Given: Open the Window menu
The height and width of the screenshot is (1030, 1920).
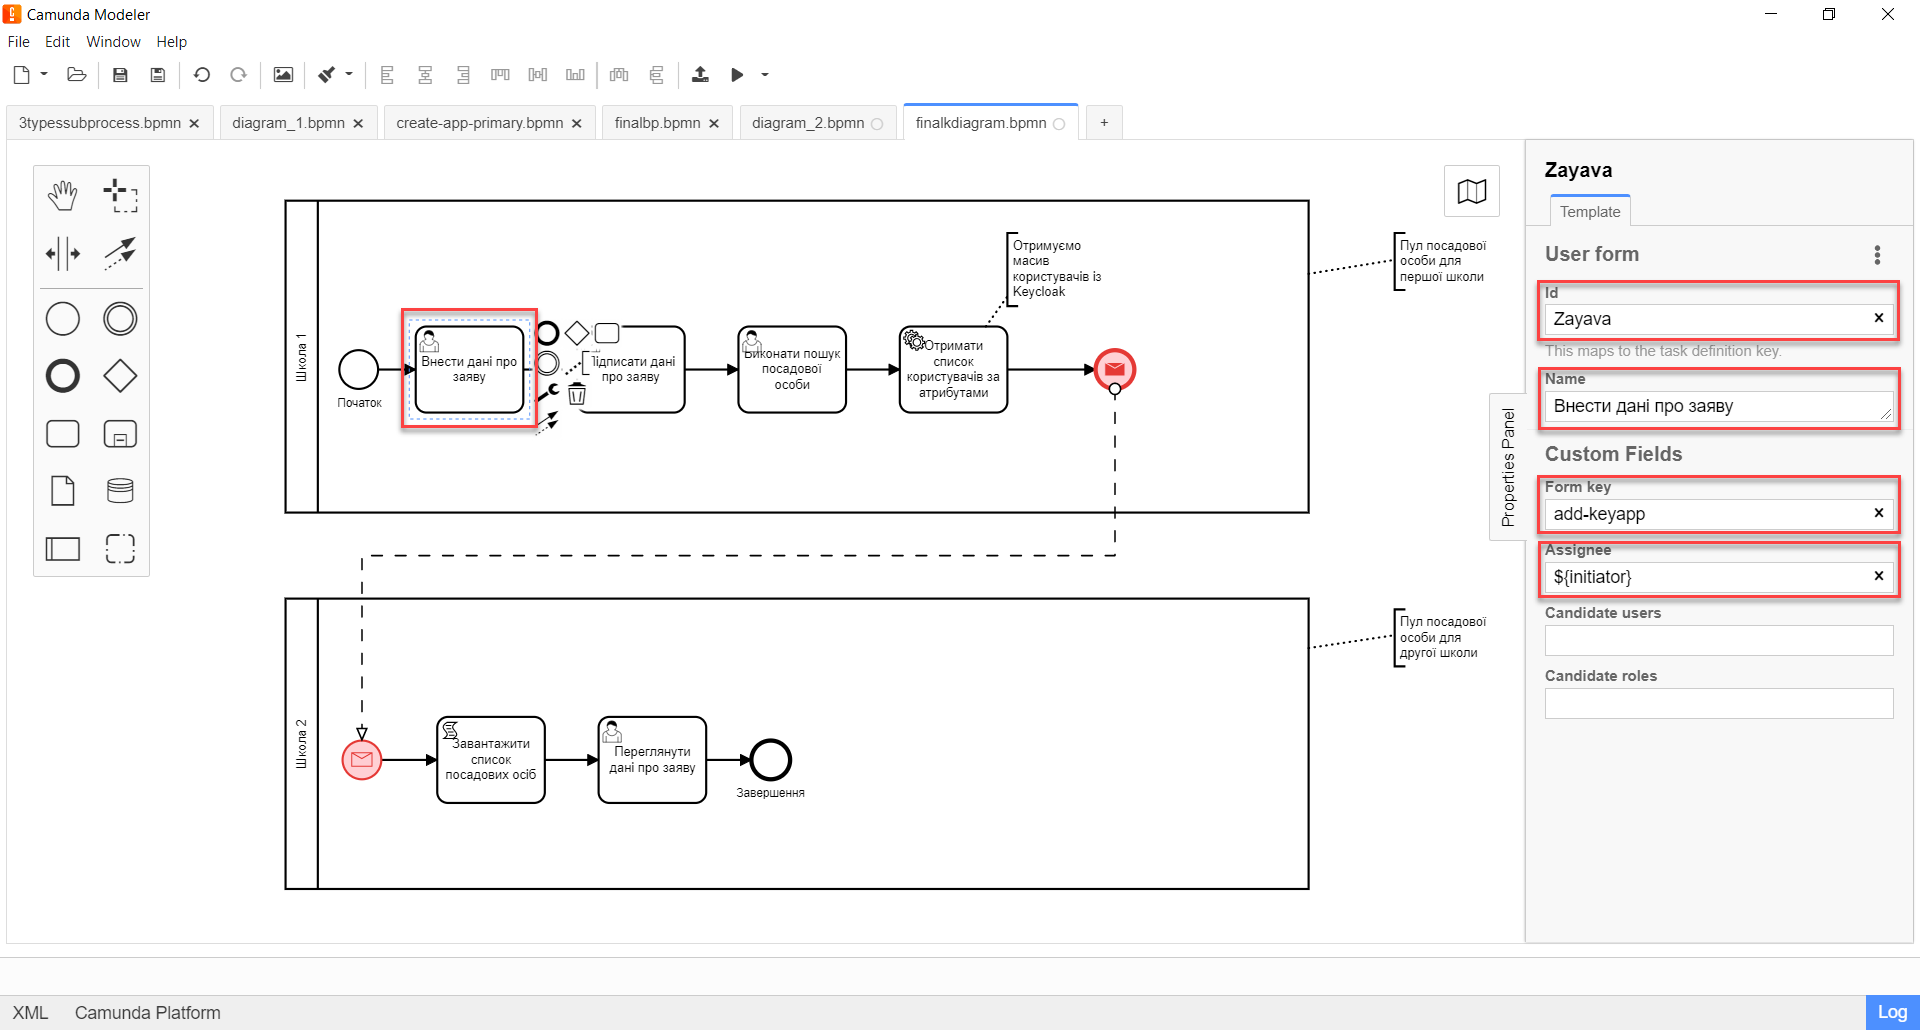Looking at the screenshot, I should 113,42.
